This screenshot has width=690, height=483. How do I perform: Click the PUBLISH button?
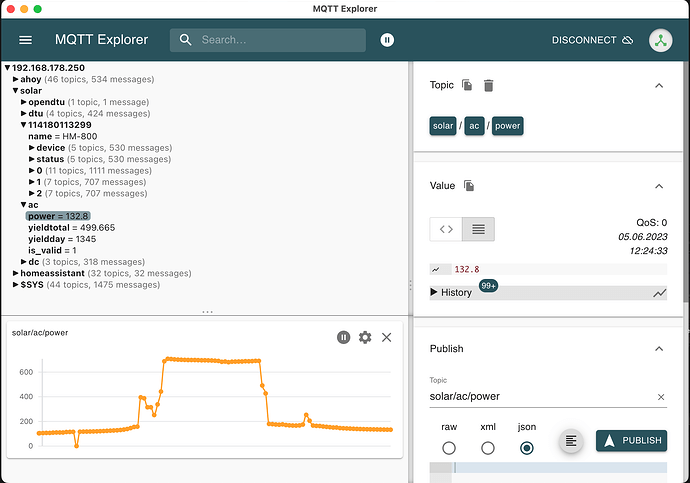(631, 440)
